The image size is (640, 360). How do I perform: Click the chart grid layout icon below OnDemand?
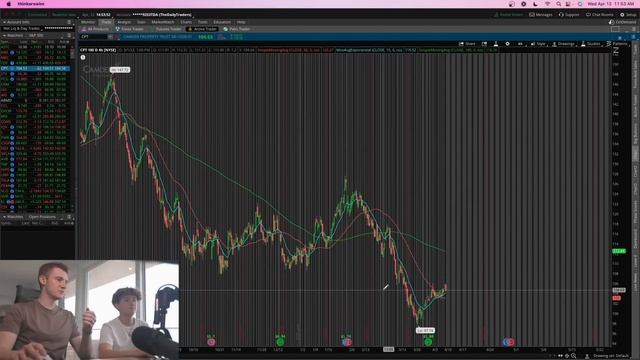[616, 29]
